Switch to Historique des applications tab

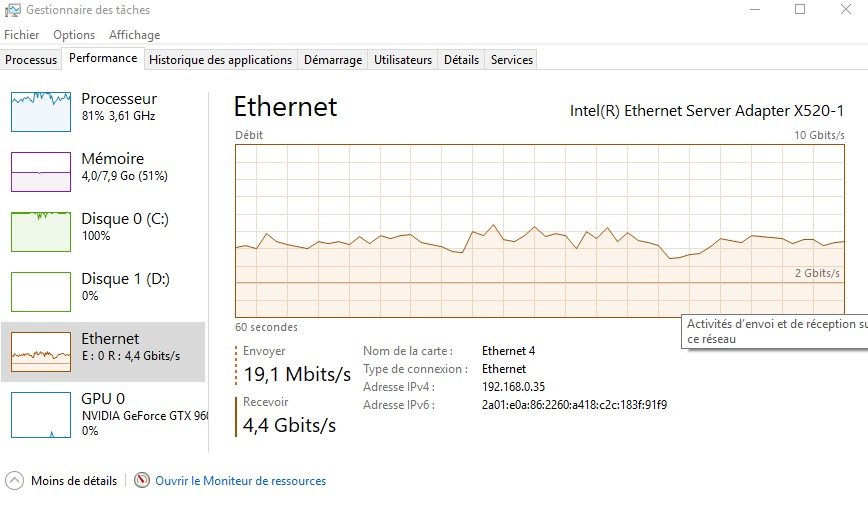pos(220,60)
